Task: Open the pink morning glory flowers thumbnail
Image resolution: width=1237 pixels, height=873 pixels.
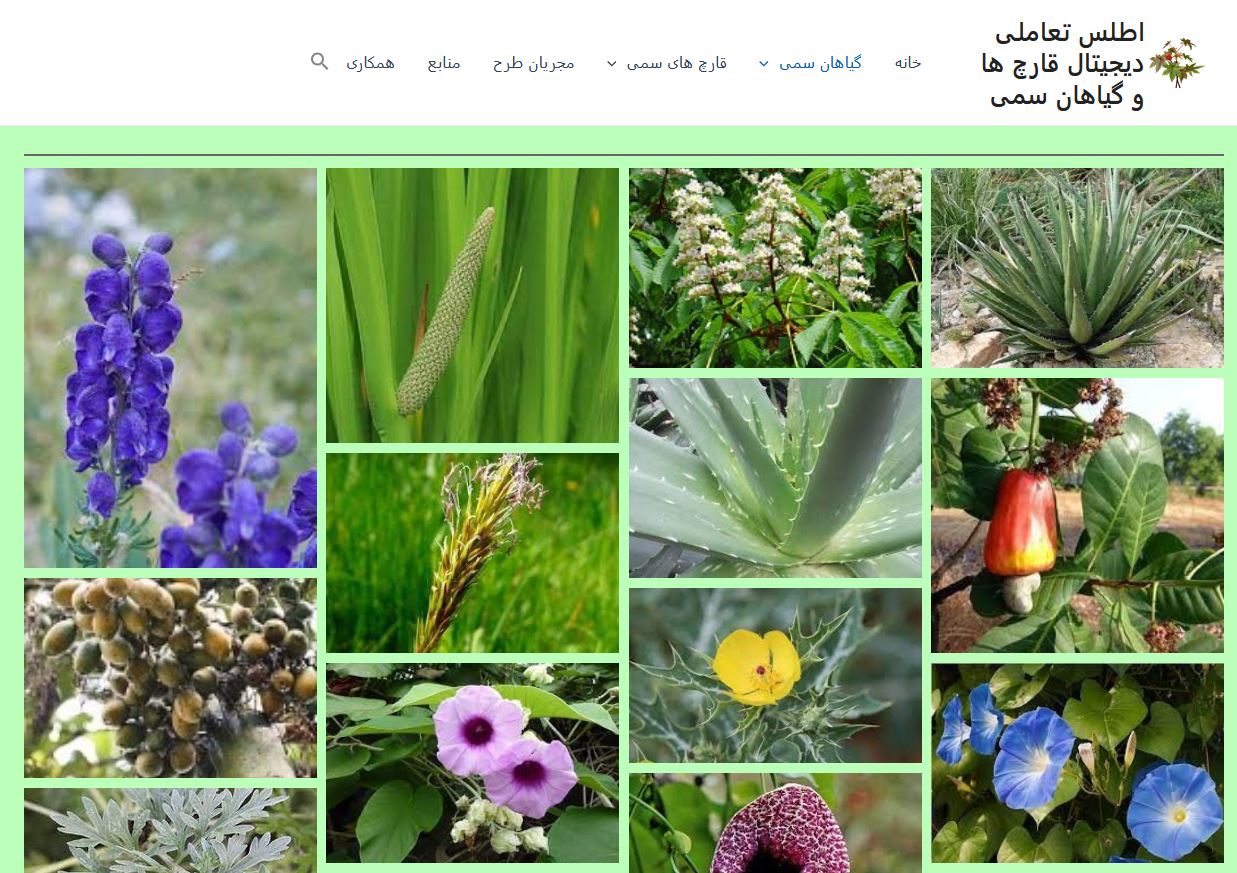Action: click(x=472, y=763)
